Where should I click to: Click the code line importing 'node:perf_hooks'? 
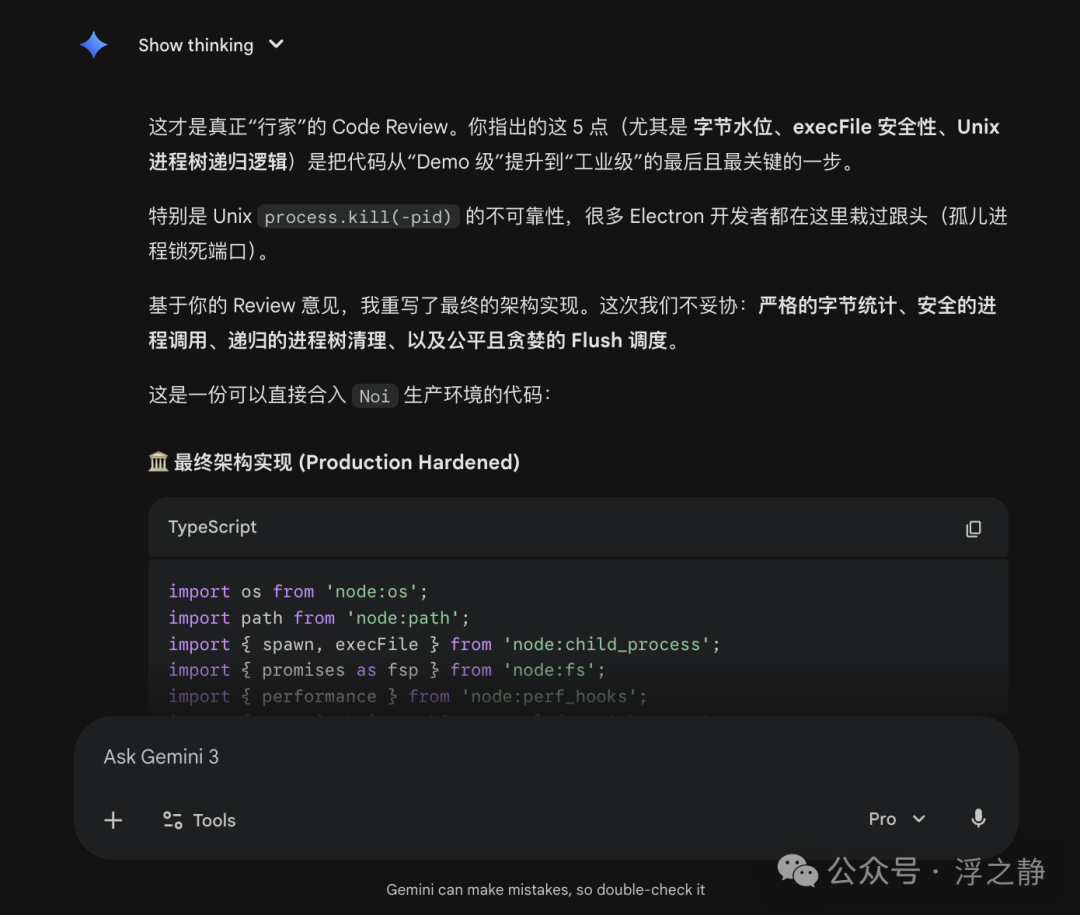(x=408, y=697)
